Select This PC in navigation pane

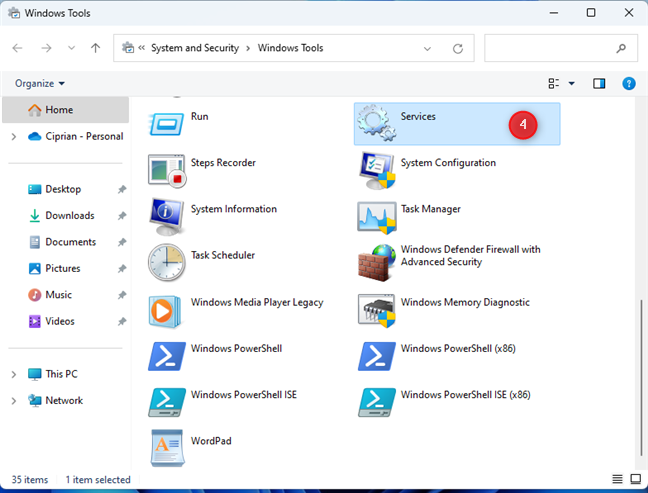point(61,374)
